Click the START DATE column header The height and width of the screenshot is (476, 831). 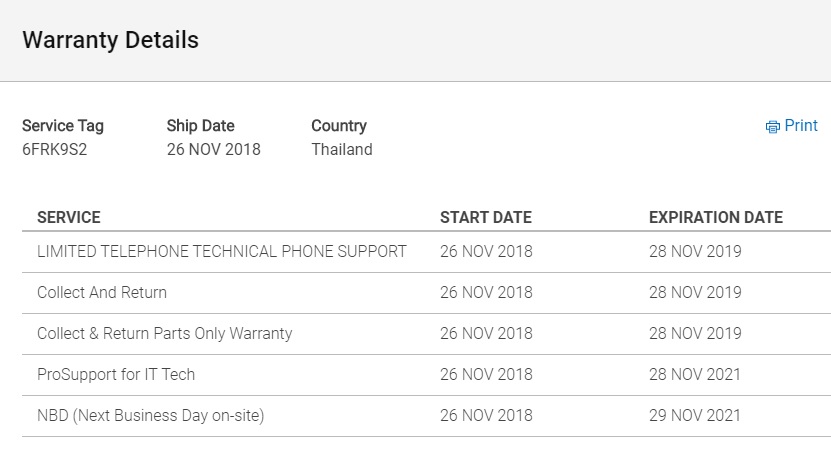(486, 217)
